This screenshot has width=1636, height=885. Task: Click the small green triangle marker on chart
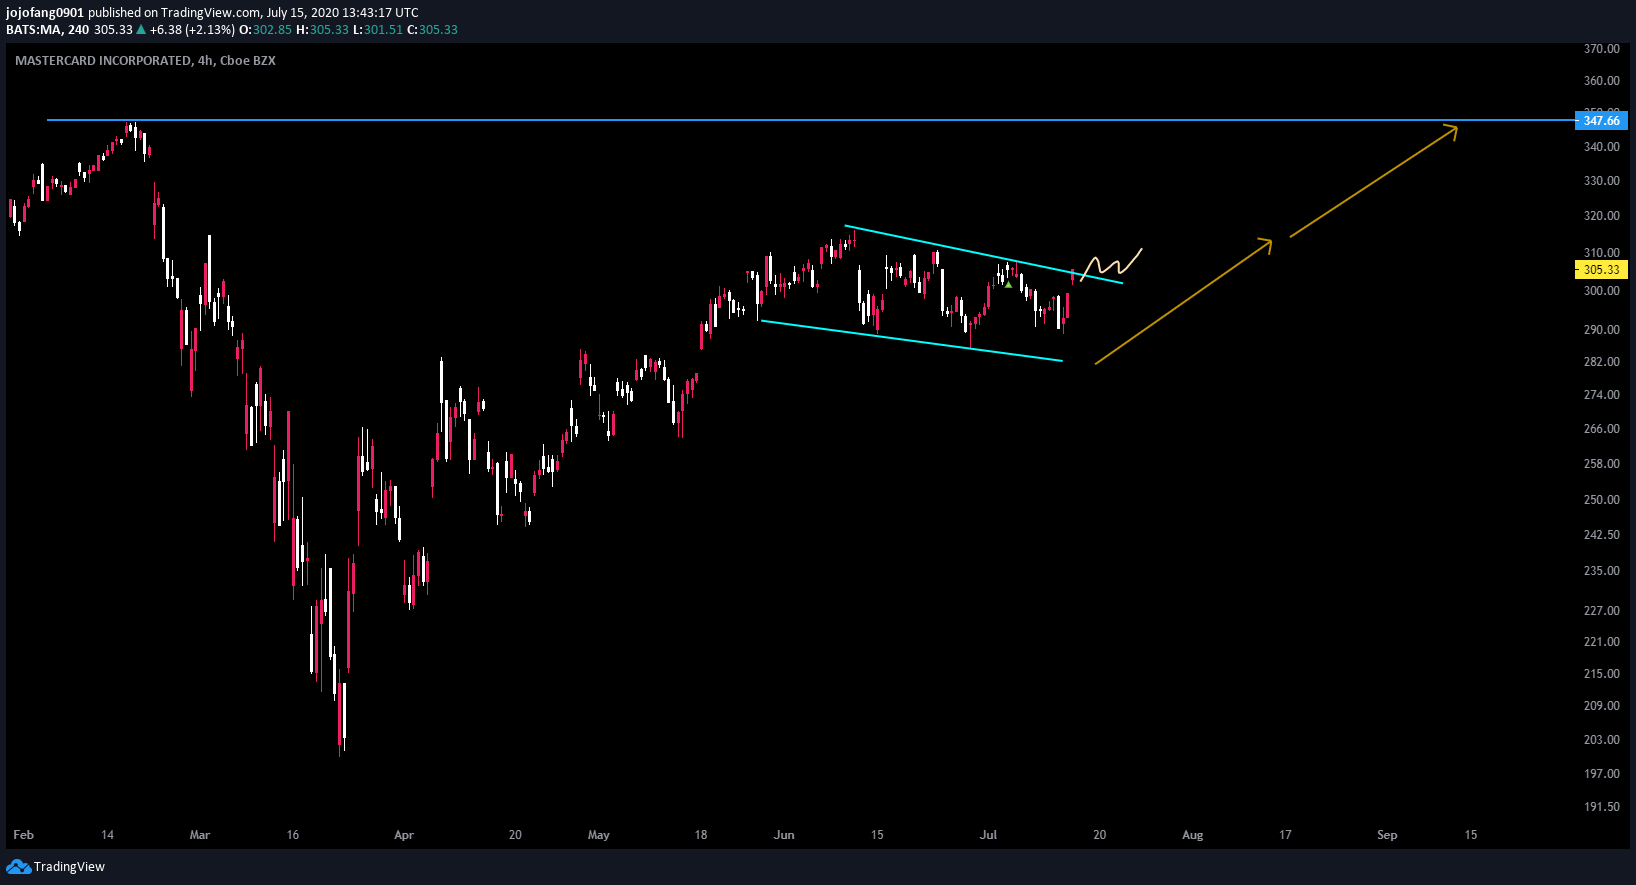(x=1008, y=285)
